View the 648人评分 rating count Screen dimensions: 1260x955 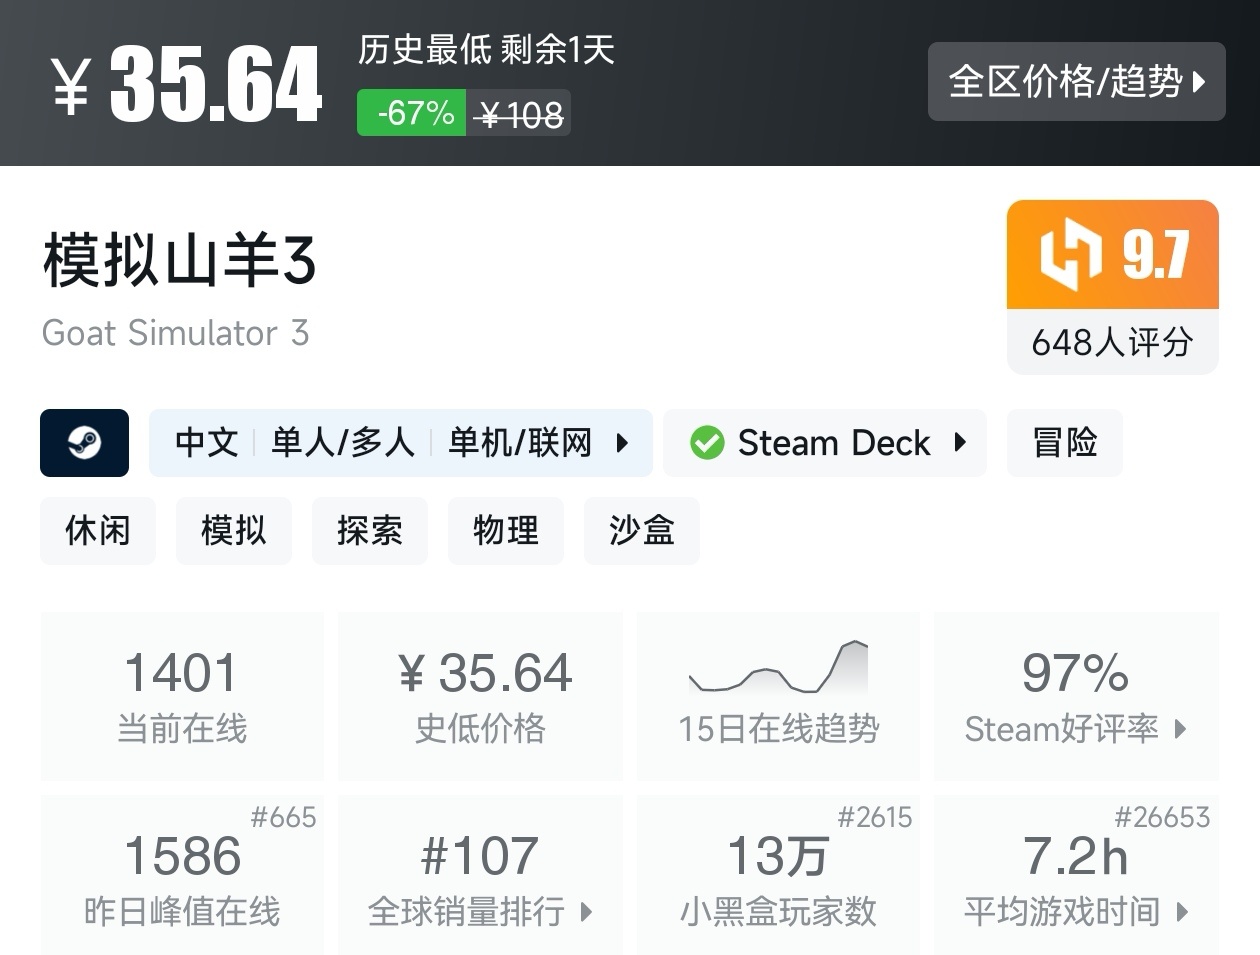click(x=1112, y=342)
